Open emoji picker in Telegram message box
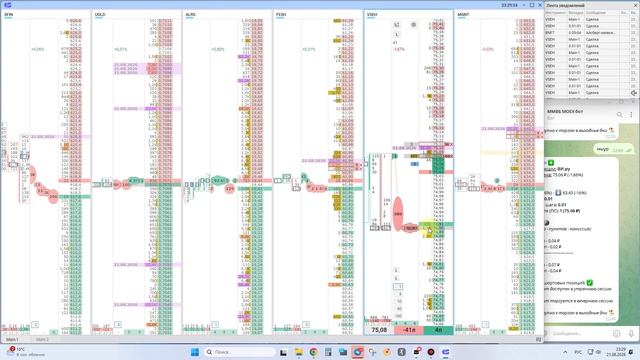Viewport: 640px width, 360px height. click(x=616, y=333)
